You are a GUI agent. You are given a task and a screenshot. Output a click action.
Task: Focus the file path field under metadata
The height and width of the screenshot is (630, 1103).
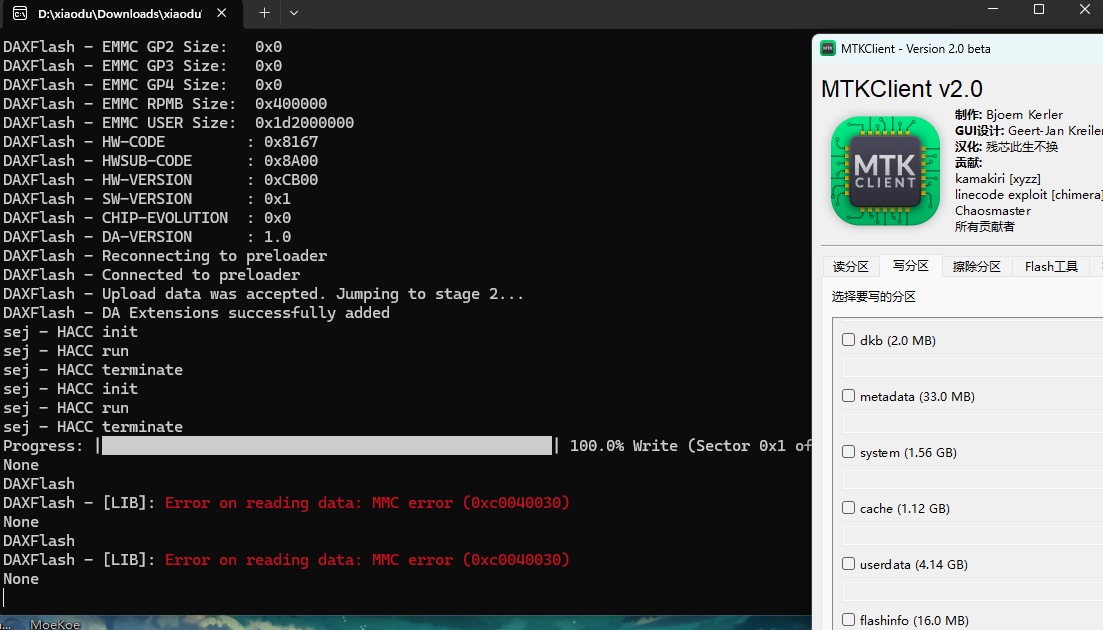973,423
